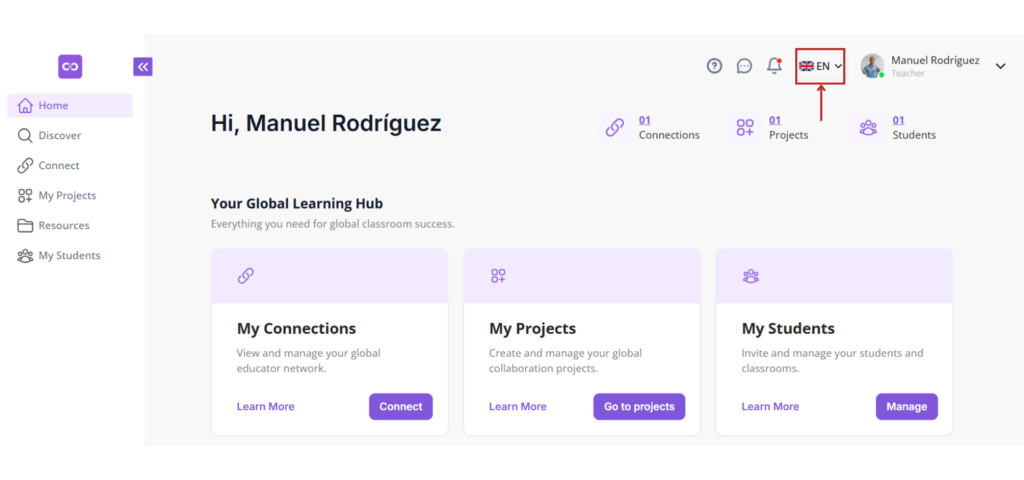Collapse the sidebar with double-chevron button

(x=143, y=66)
